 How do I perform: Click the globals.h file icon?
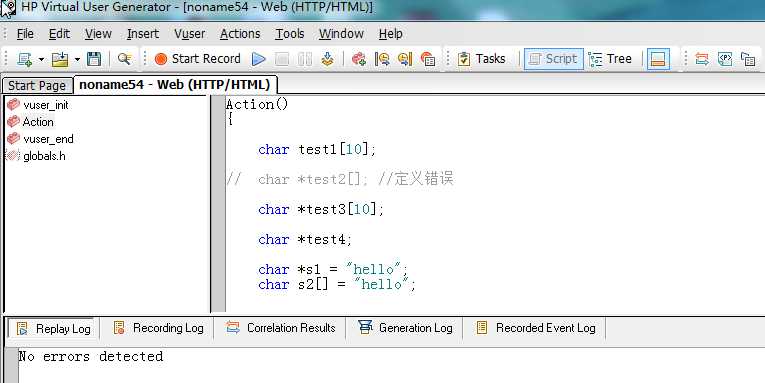point(13,156)
